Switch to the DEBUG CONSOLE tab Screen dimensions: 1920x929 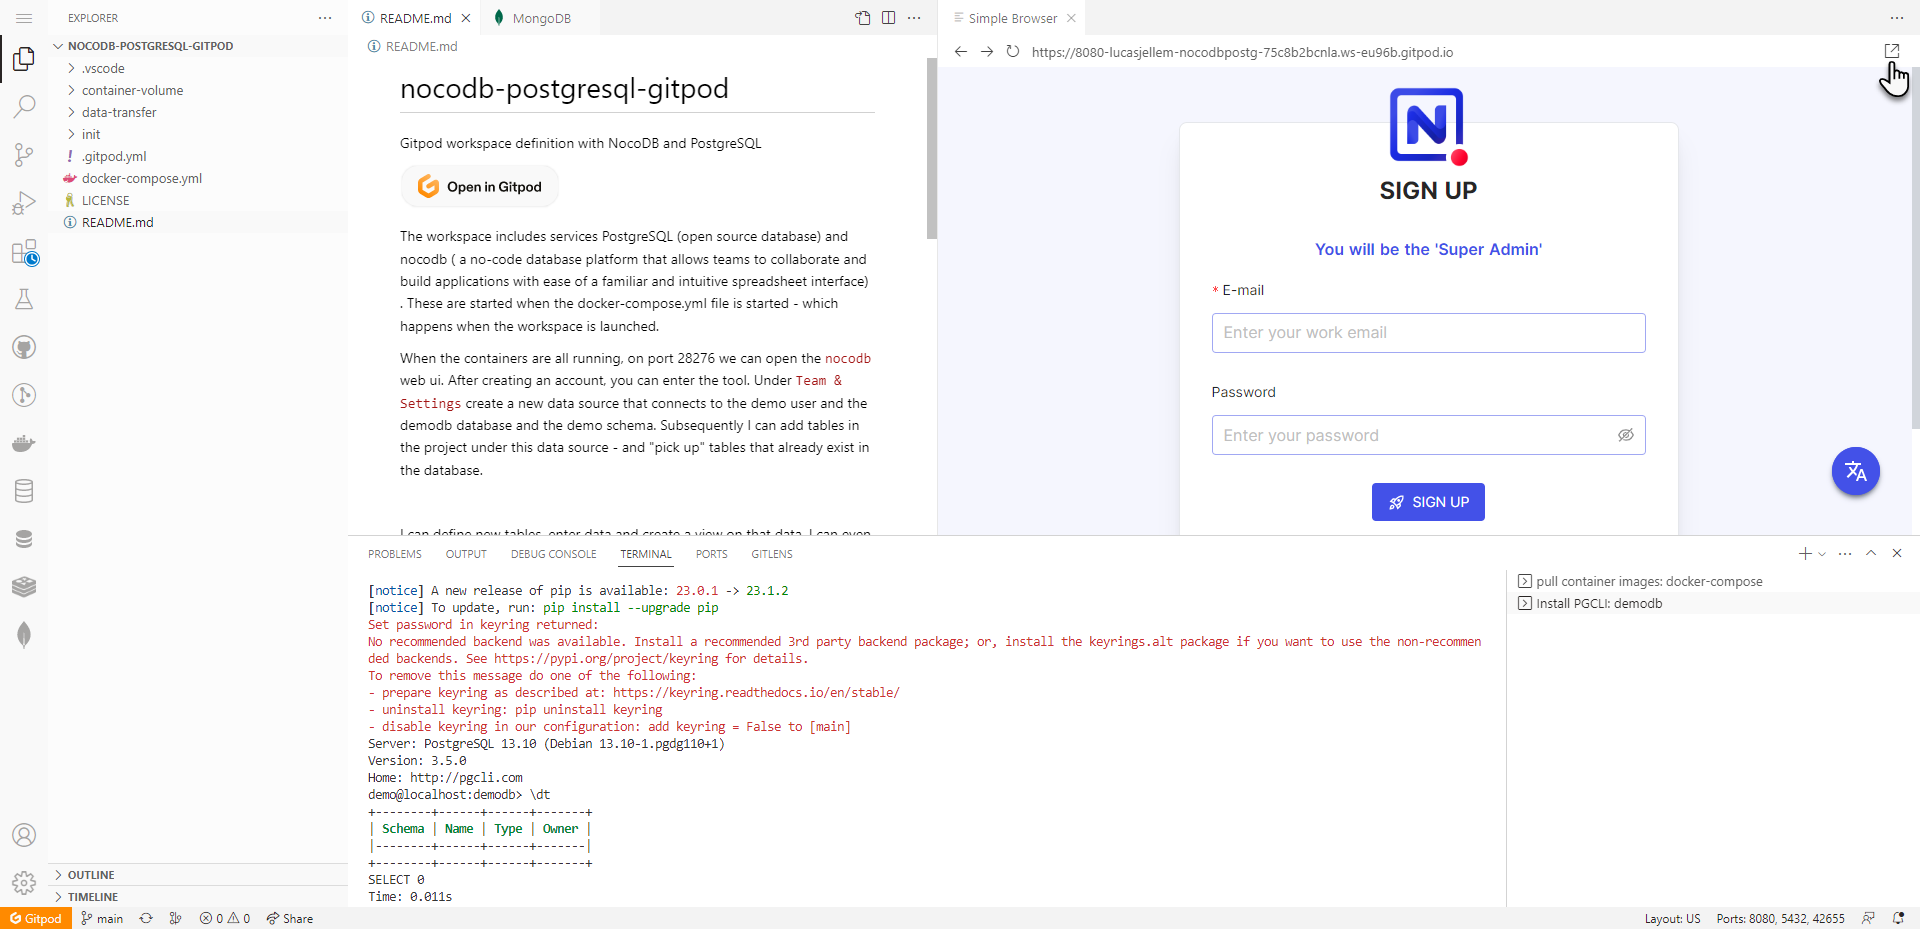(x=553, y=554)
